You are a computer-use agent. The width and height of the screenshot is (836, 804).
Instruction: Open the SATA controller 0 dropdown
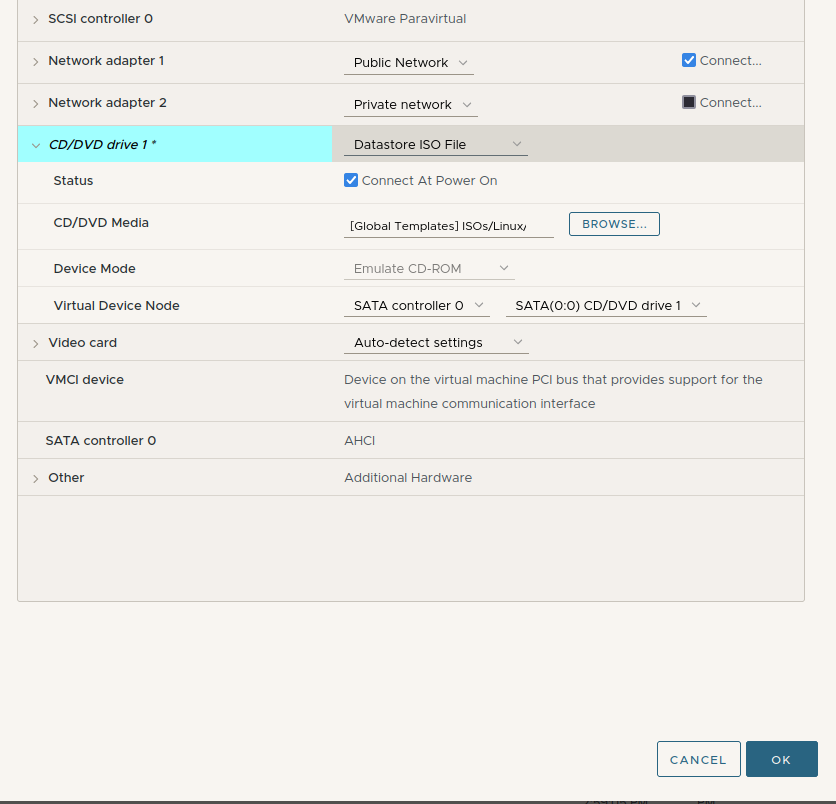coord(416,306)
